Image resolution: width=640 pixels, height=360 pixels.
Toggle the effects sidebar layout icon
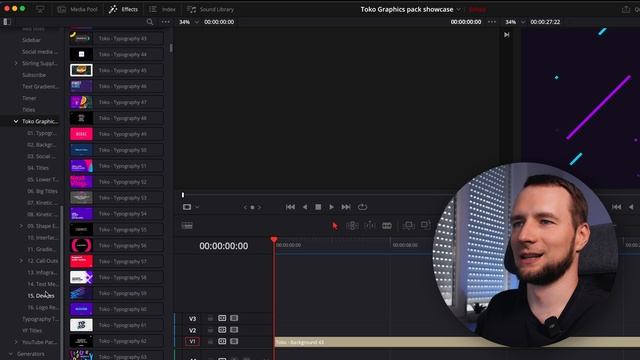7,22
